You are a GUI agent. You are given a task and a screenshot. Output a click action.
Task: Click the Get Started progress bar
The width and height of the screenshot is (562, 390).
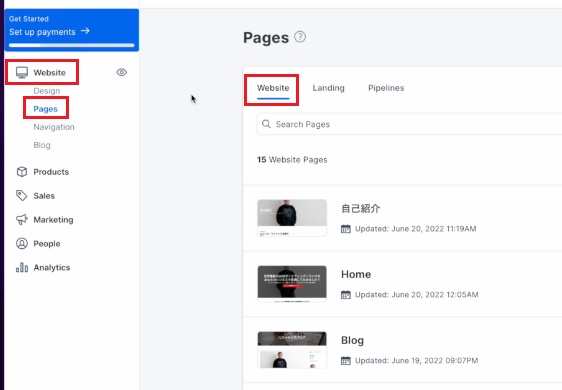click(72, 45)
